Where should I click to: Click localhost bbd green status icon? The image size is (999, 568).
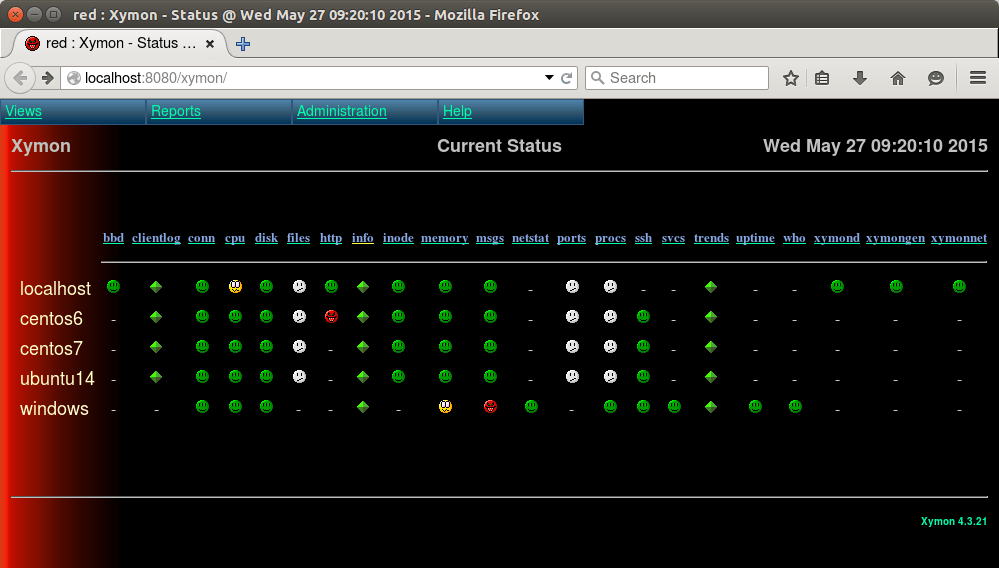[113, 287]
